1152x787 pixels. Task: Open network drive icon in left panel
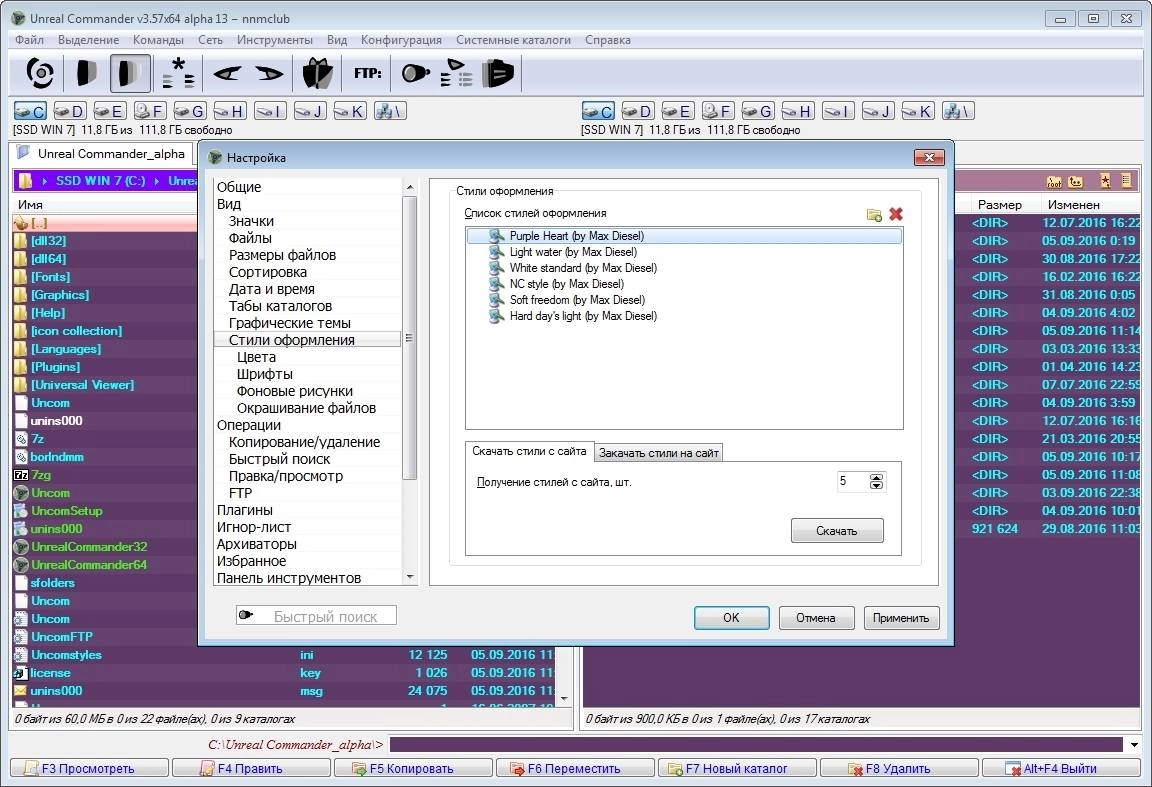click(x=389, y=111)
